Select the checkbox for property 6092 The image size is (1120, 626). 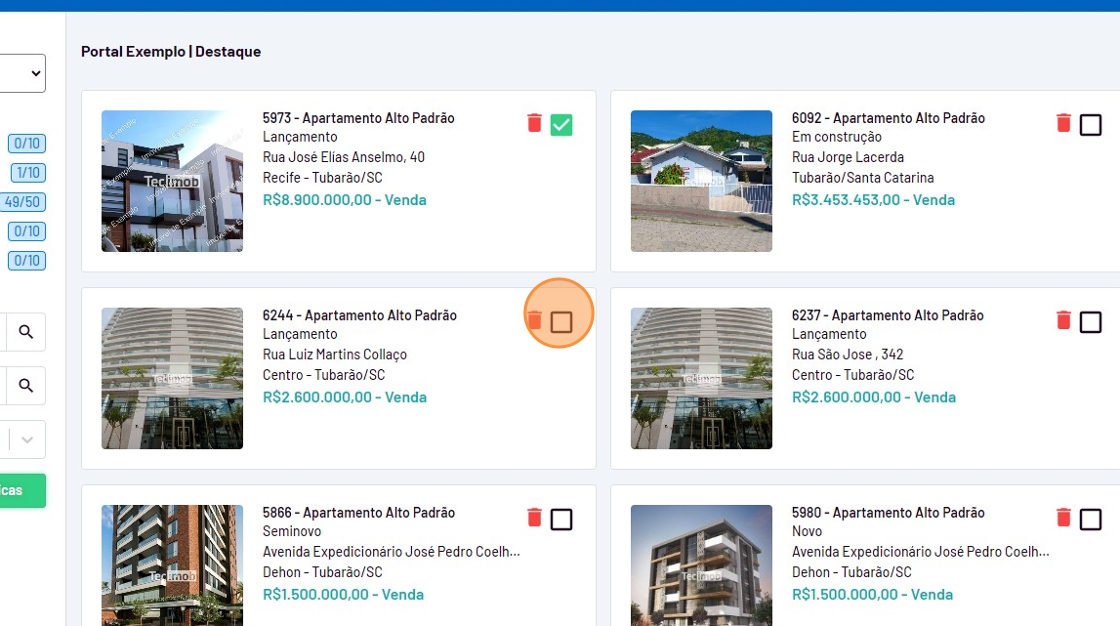pyautogui.click(x=1090, y=125)
